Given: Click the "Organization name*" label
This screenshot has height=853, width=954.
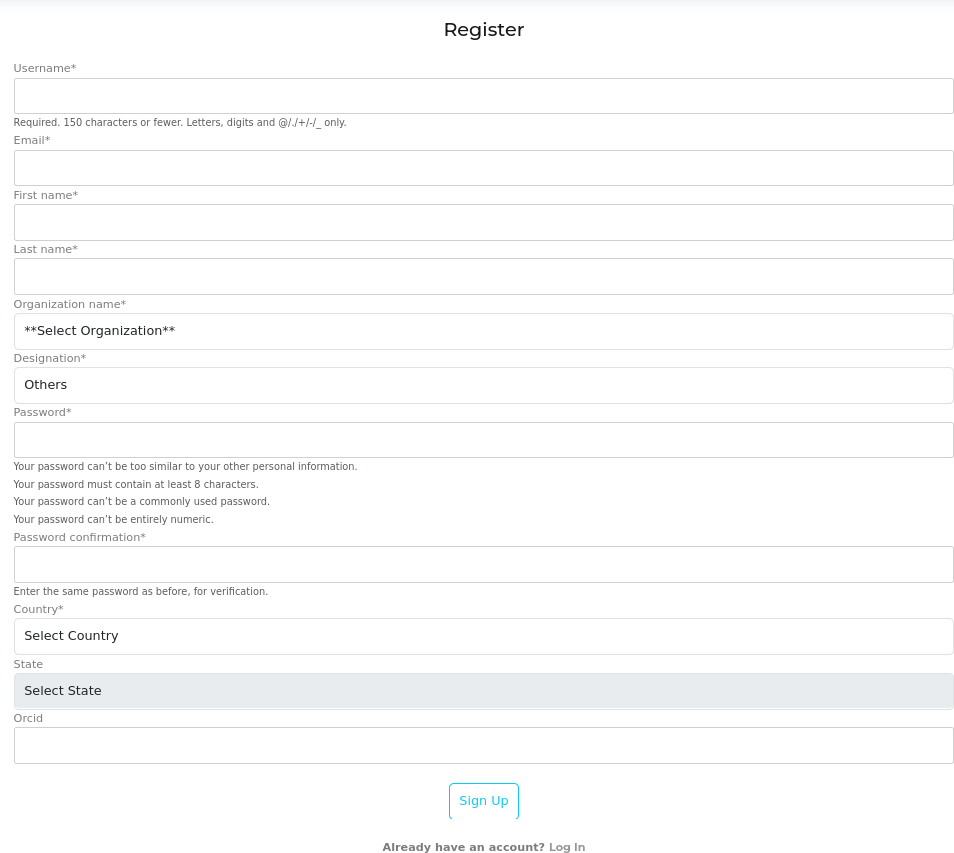Looking at the screenshot, I should click(70, 304).
